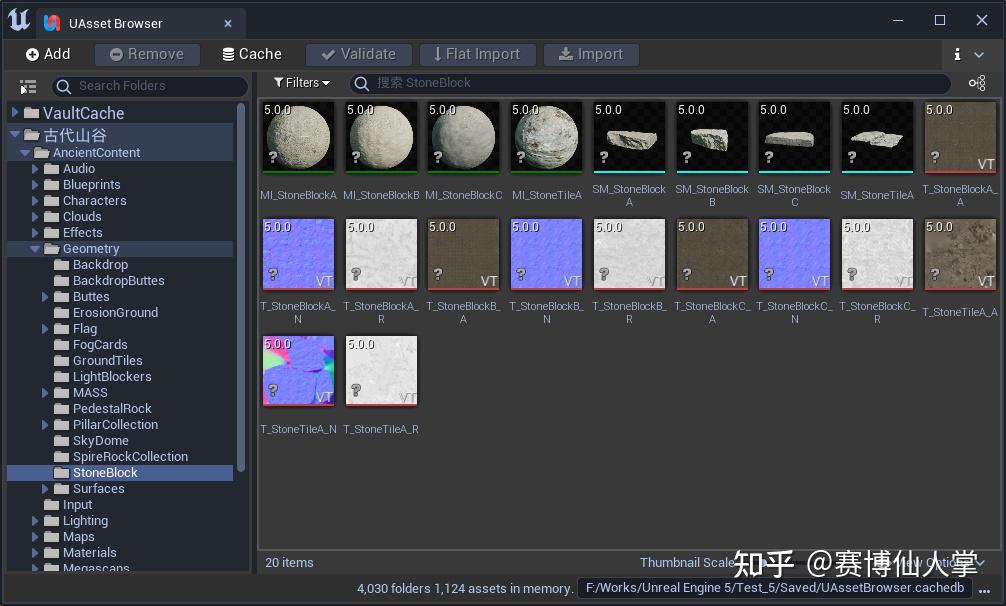Collapse the AncientContent folder
The image size is (1006, 606).
coord(24,152)
